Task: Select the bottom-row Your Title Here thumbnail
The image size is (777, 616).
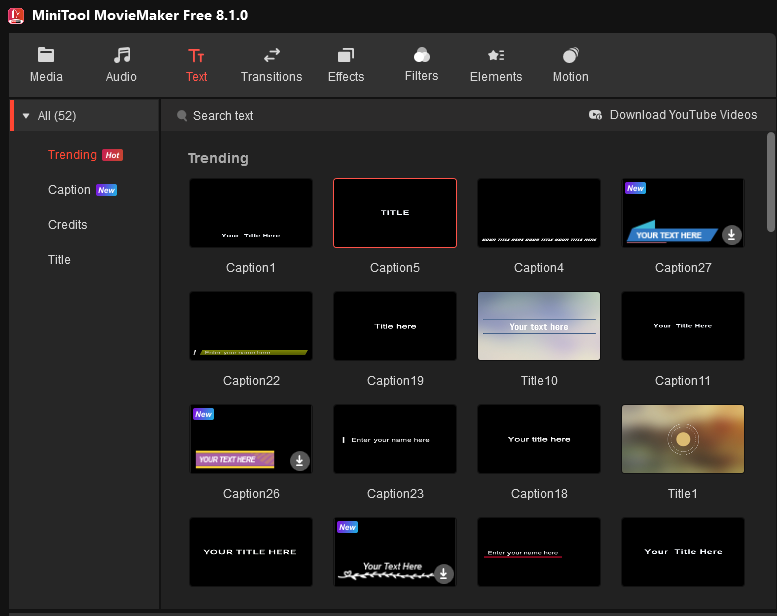Action: (x=683, y=552)
